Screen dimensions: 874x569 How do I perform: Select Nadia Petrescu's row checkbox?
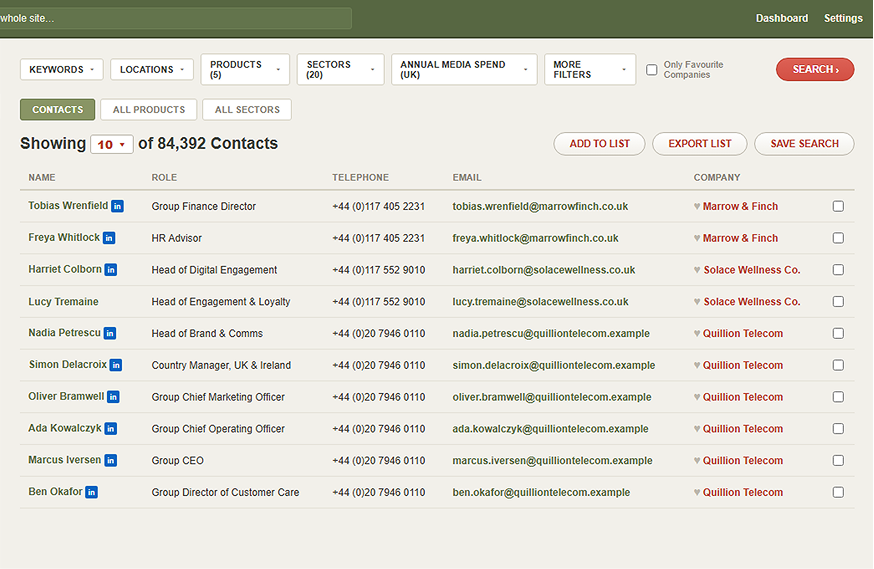838,333
